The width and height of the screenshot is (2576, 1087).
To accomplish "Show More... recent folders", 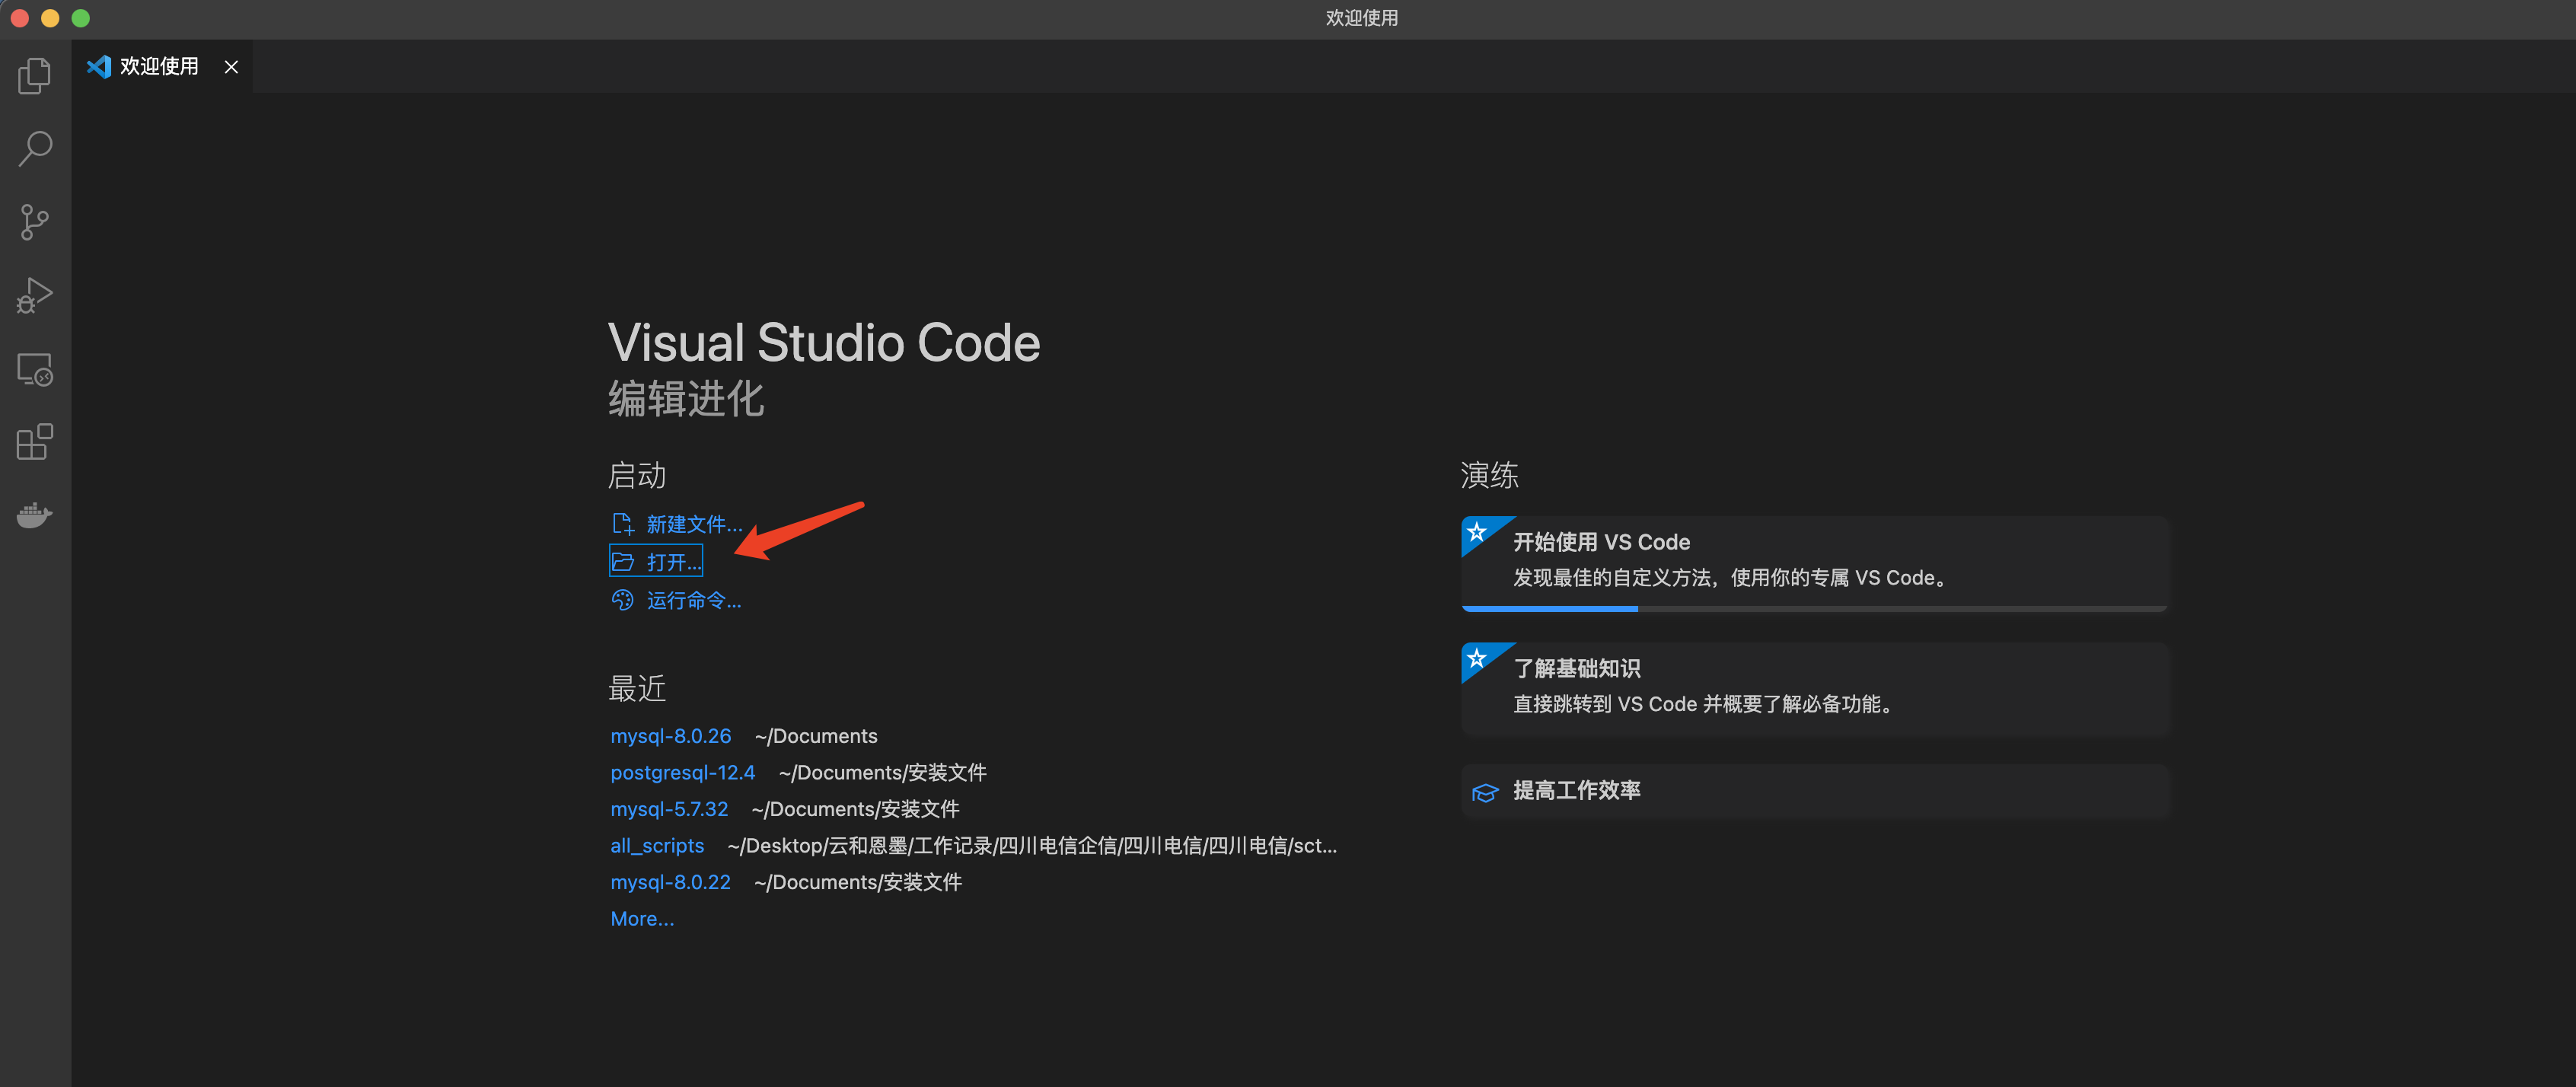I will 642,919.
